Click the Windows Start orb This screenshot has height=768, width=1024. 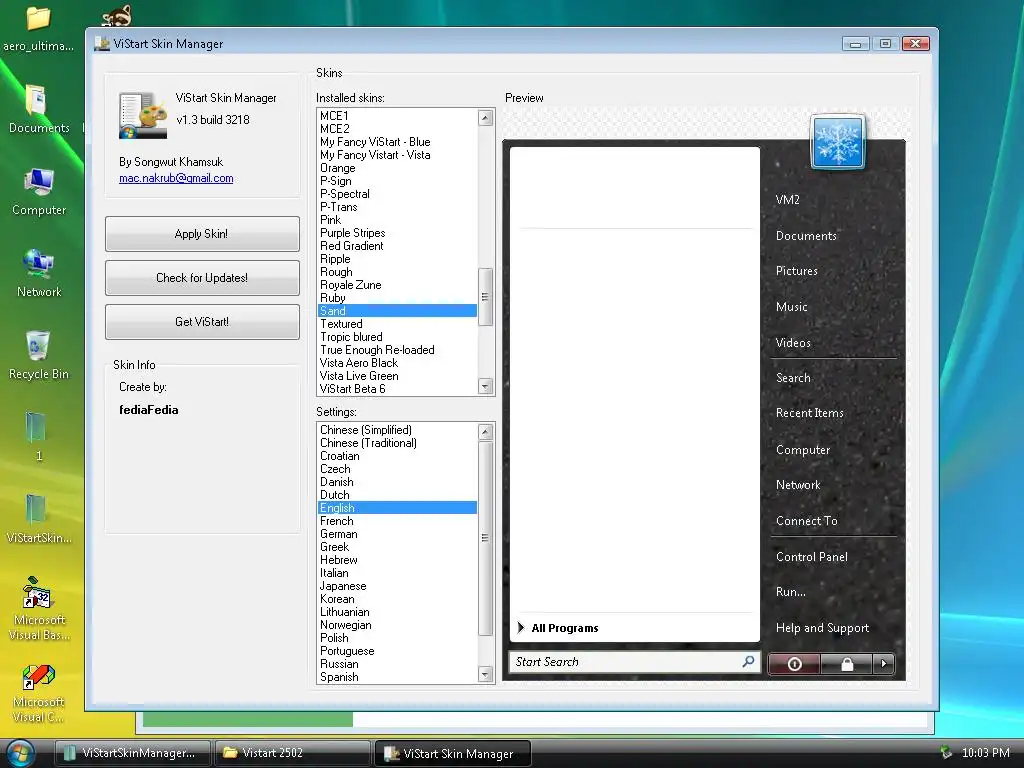20,753
